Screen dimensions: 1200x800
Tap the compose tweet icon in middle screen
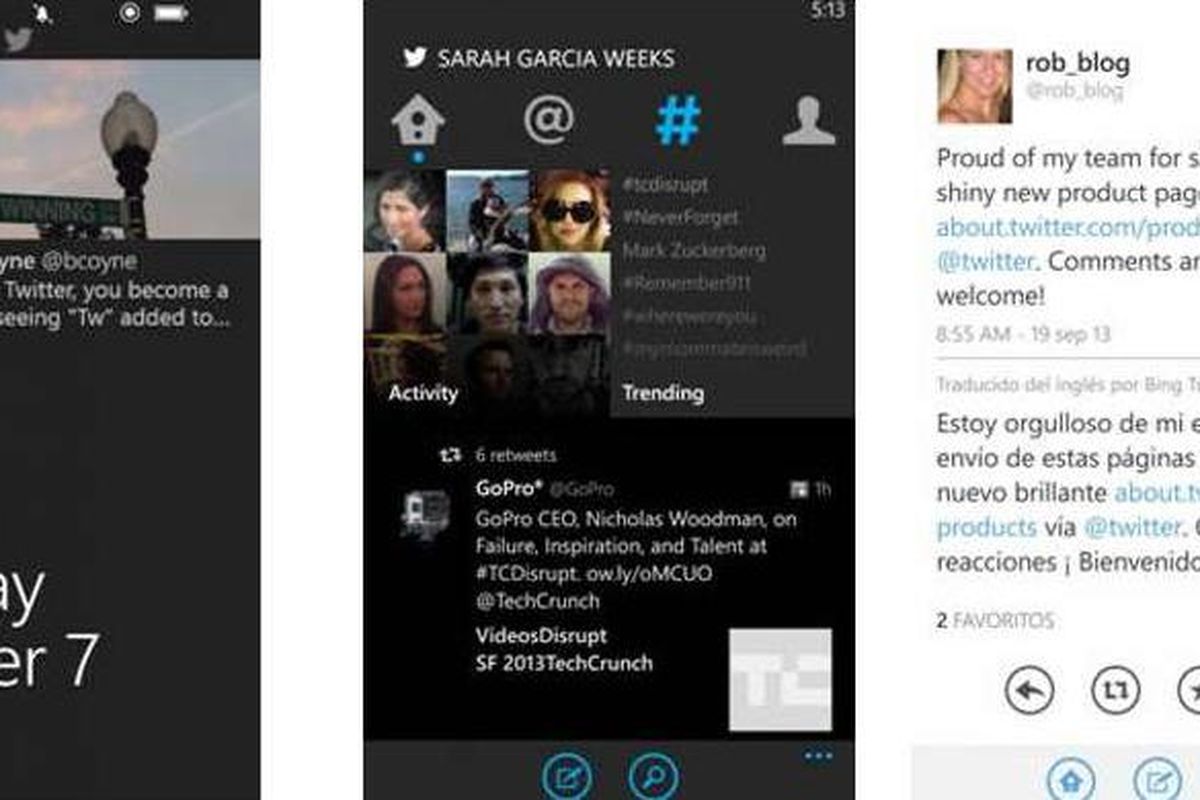pyautogui.click(x=567, y=776)
